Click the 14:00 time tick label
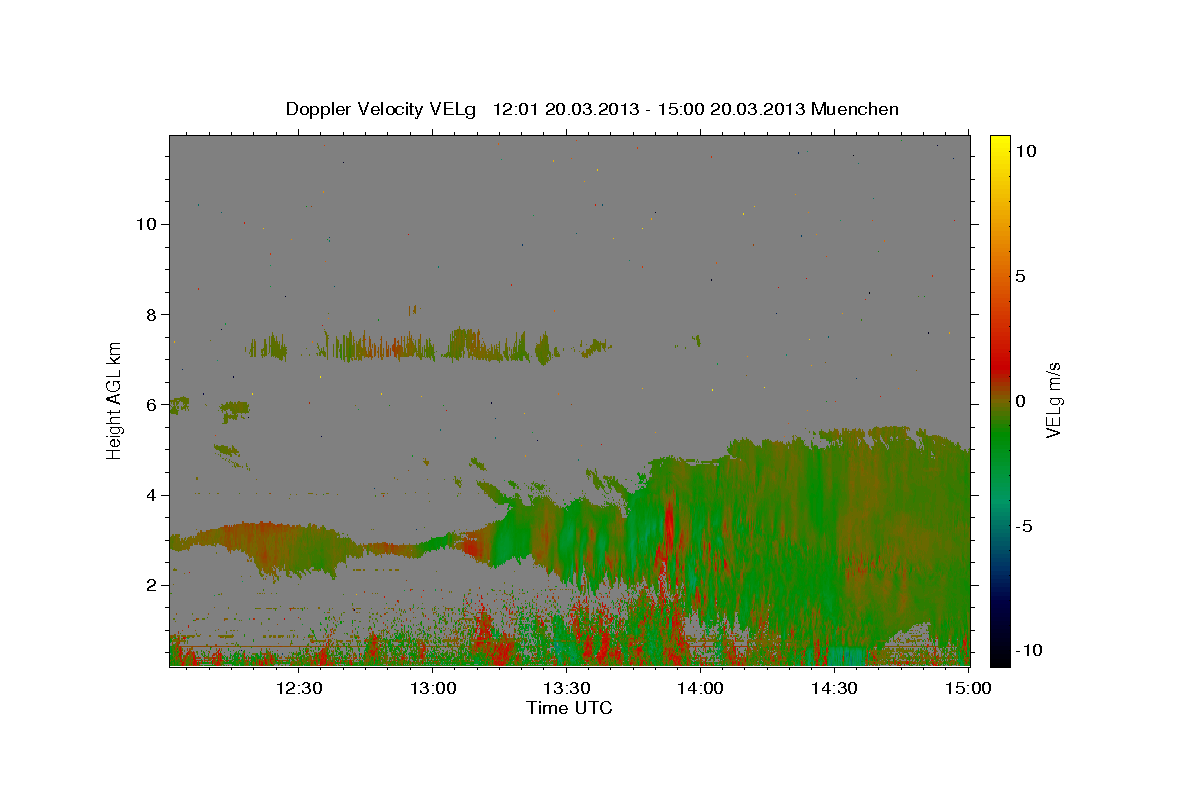The width and height of the screenshot is (1200, 800). point(701,688)
